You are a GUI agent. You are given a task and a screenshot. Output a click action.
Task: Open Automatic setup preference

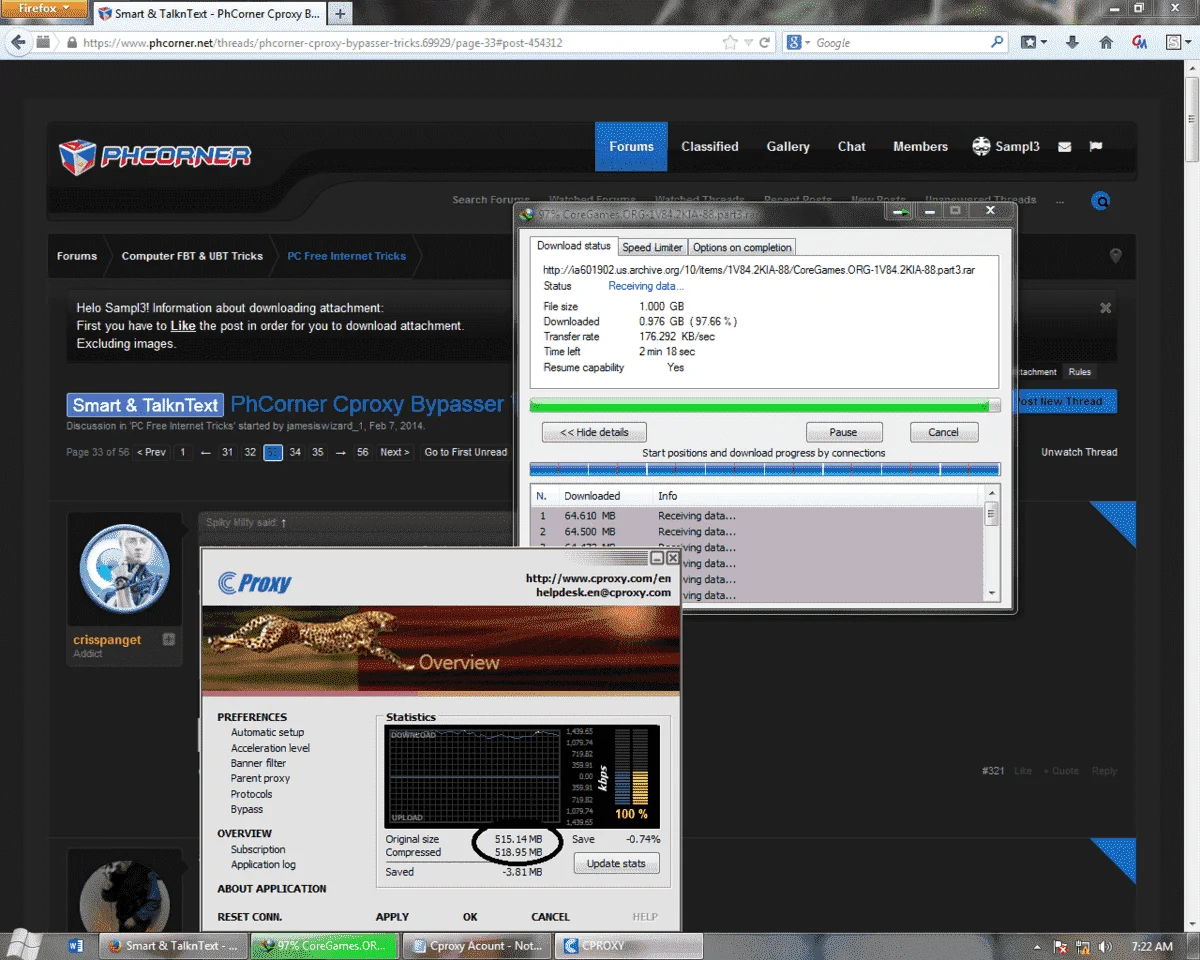click(x=267, y=732)
